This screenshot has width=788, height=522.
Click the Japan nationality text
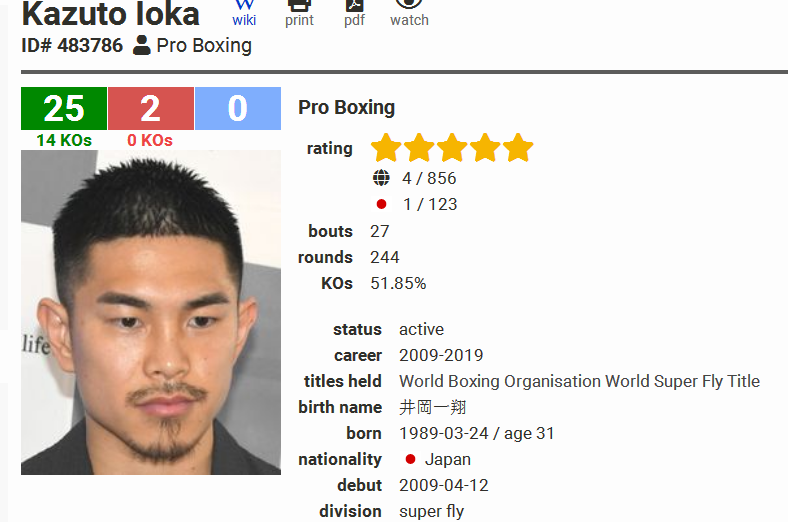[448, 460]
